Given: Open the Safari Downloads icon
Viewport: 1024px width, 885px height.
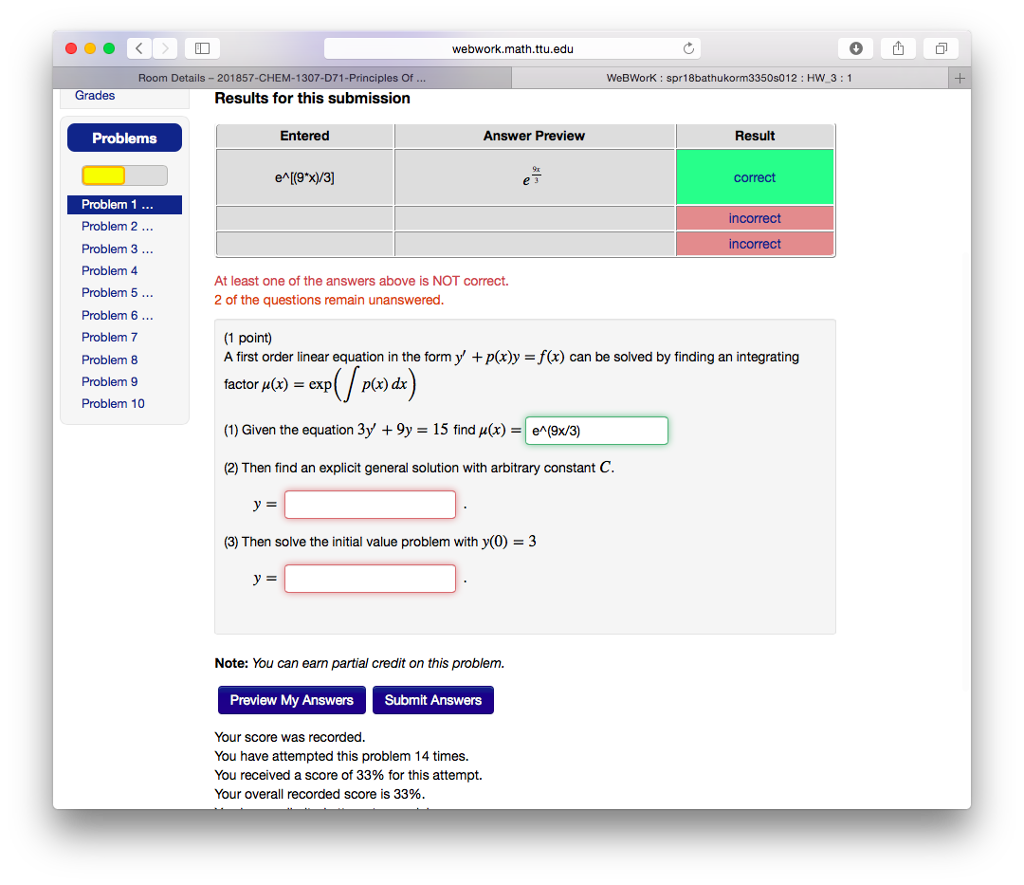Looking at the screenshot, I should coord(856,47).
